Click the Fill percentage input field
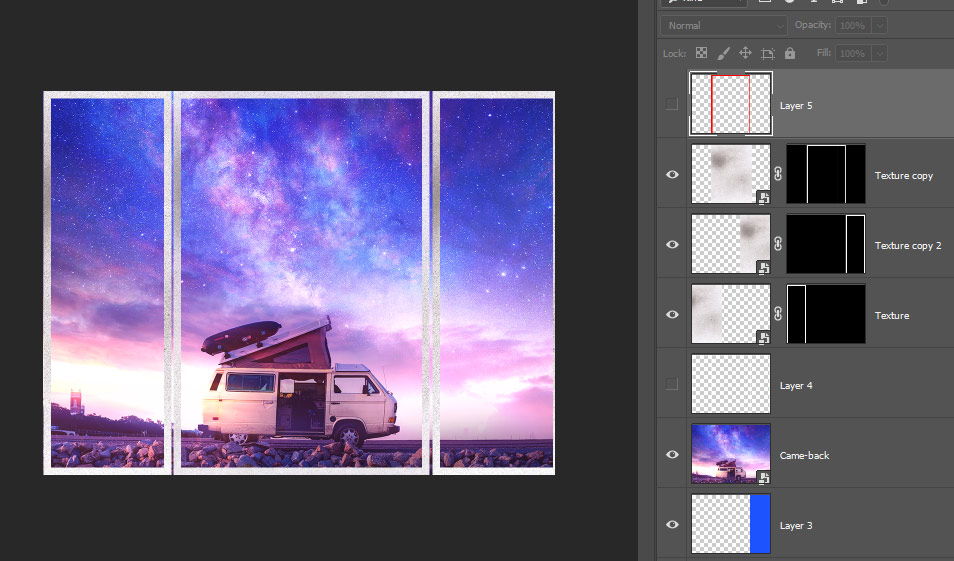 [852, 53]
